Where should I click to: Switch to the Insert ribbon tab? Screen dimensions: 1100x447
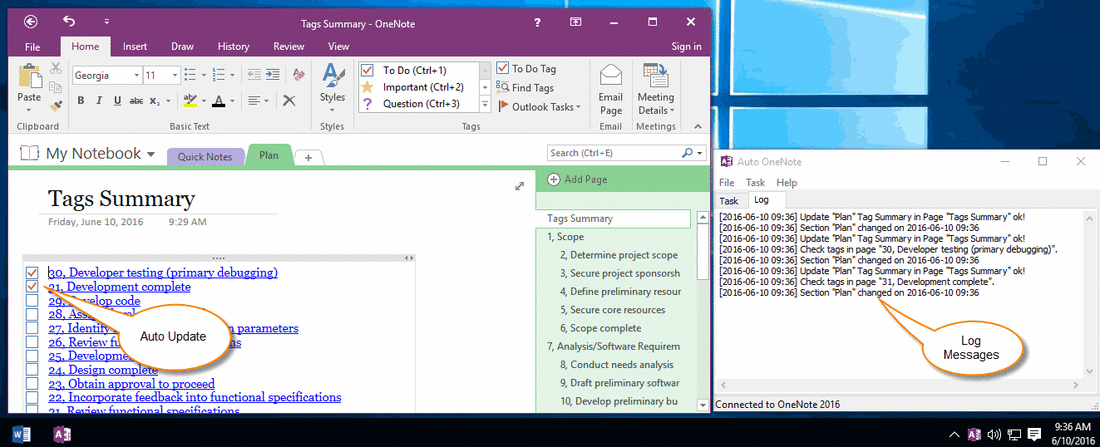135,46
